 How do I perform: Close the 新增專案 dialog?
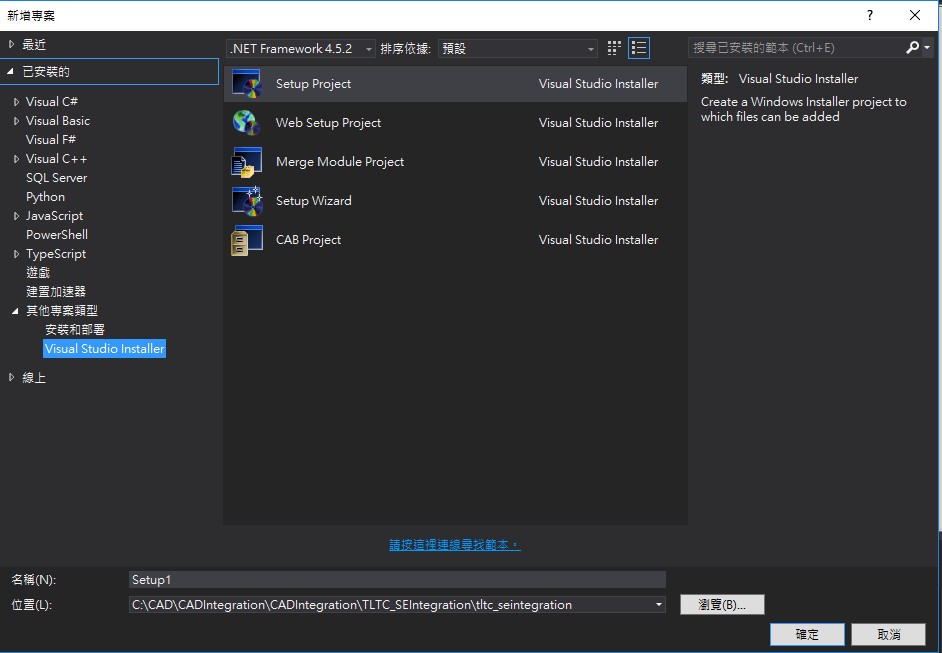coord(915,16)
